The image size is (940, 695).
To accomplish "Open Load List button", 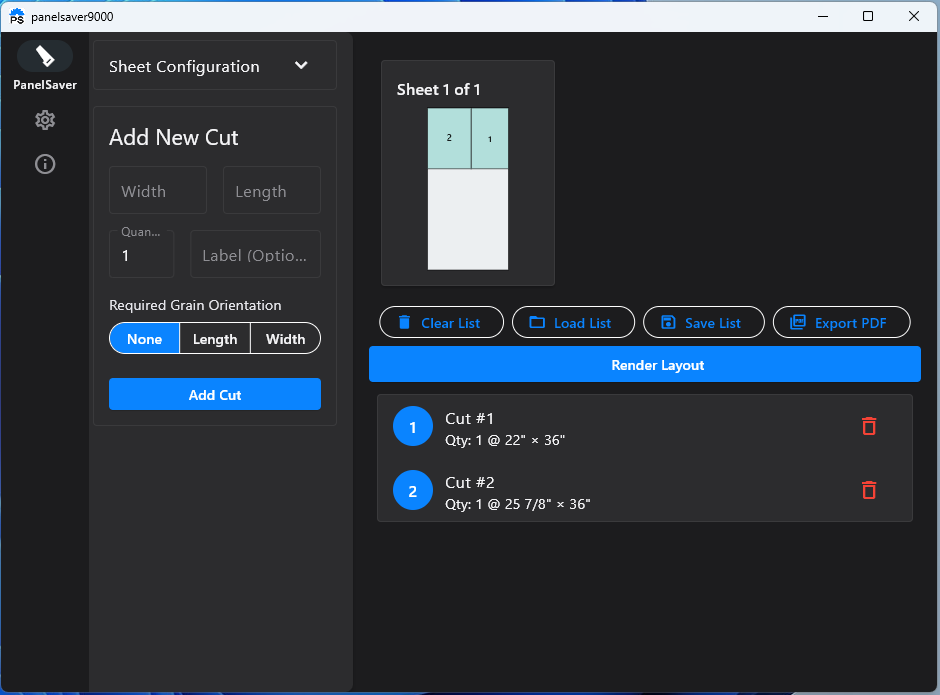I will click(573, 323).
